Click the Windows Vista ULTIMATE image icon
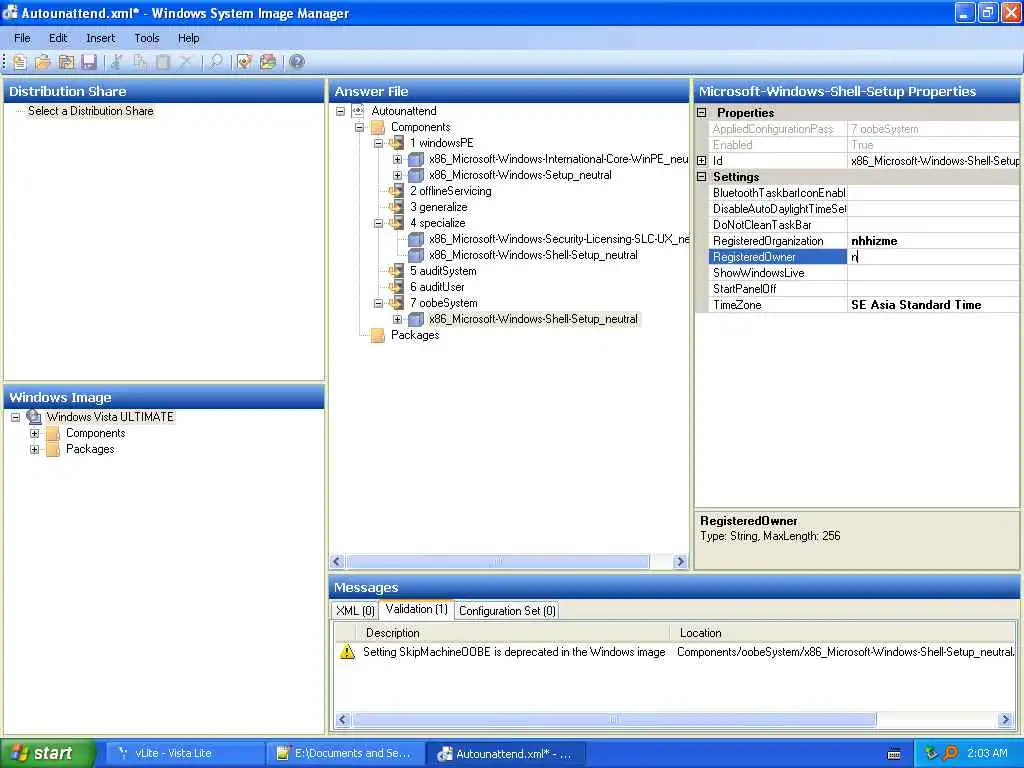The image size is (1024, 768). click(34, 417)
